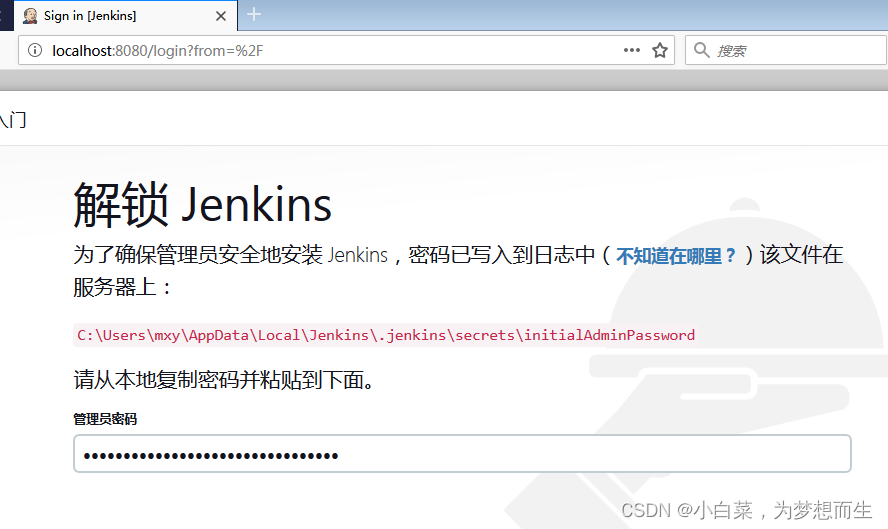Click the site information icon
888x529 pixels.
click(35, 50)
